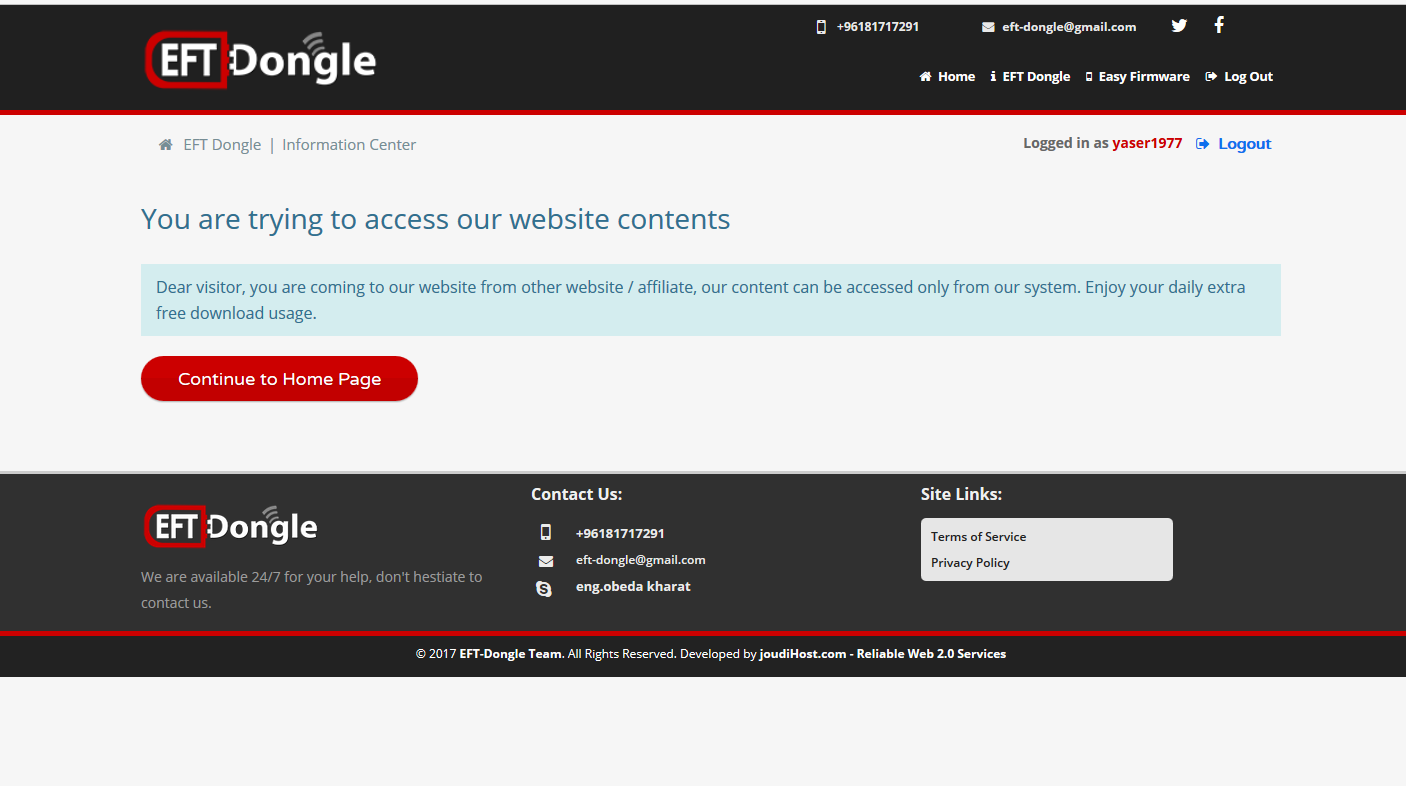This screenshot has width=1406, height=786.
Task: Click the available 24/7 footer text
Action: [312, 590]
